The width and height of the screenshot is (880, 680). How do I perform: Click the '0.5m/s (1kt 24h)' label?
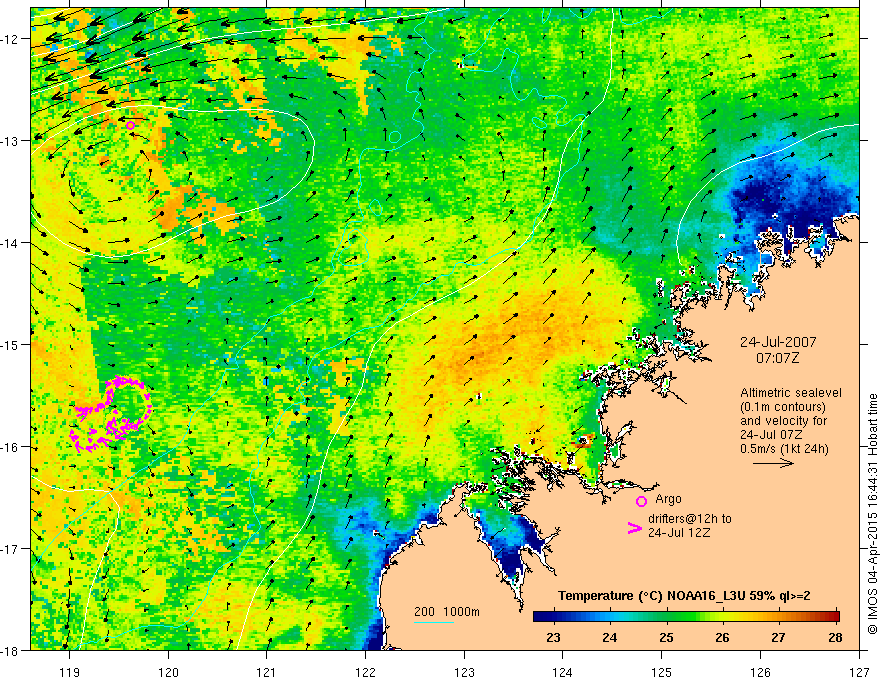pos(785,448)
